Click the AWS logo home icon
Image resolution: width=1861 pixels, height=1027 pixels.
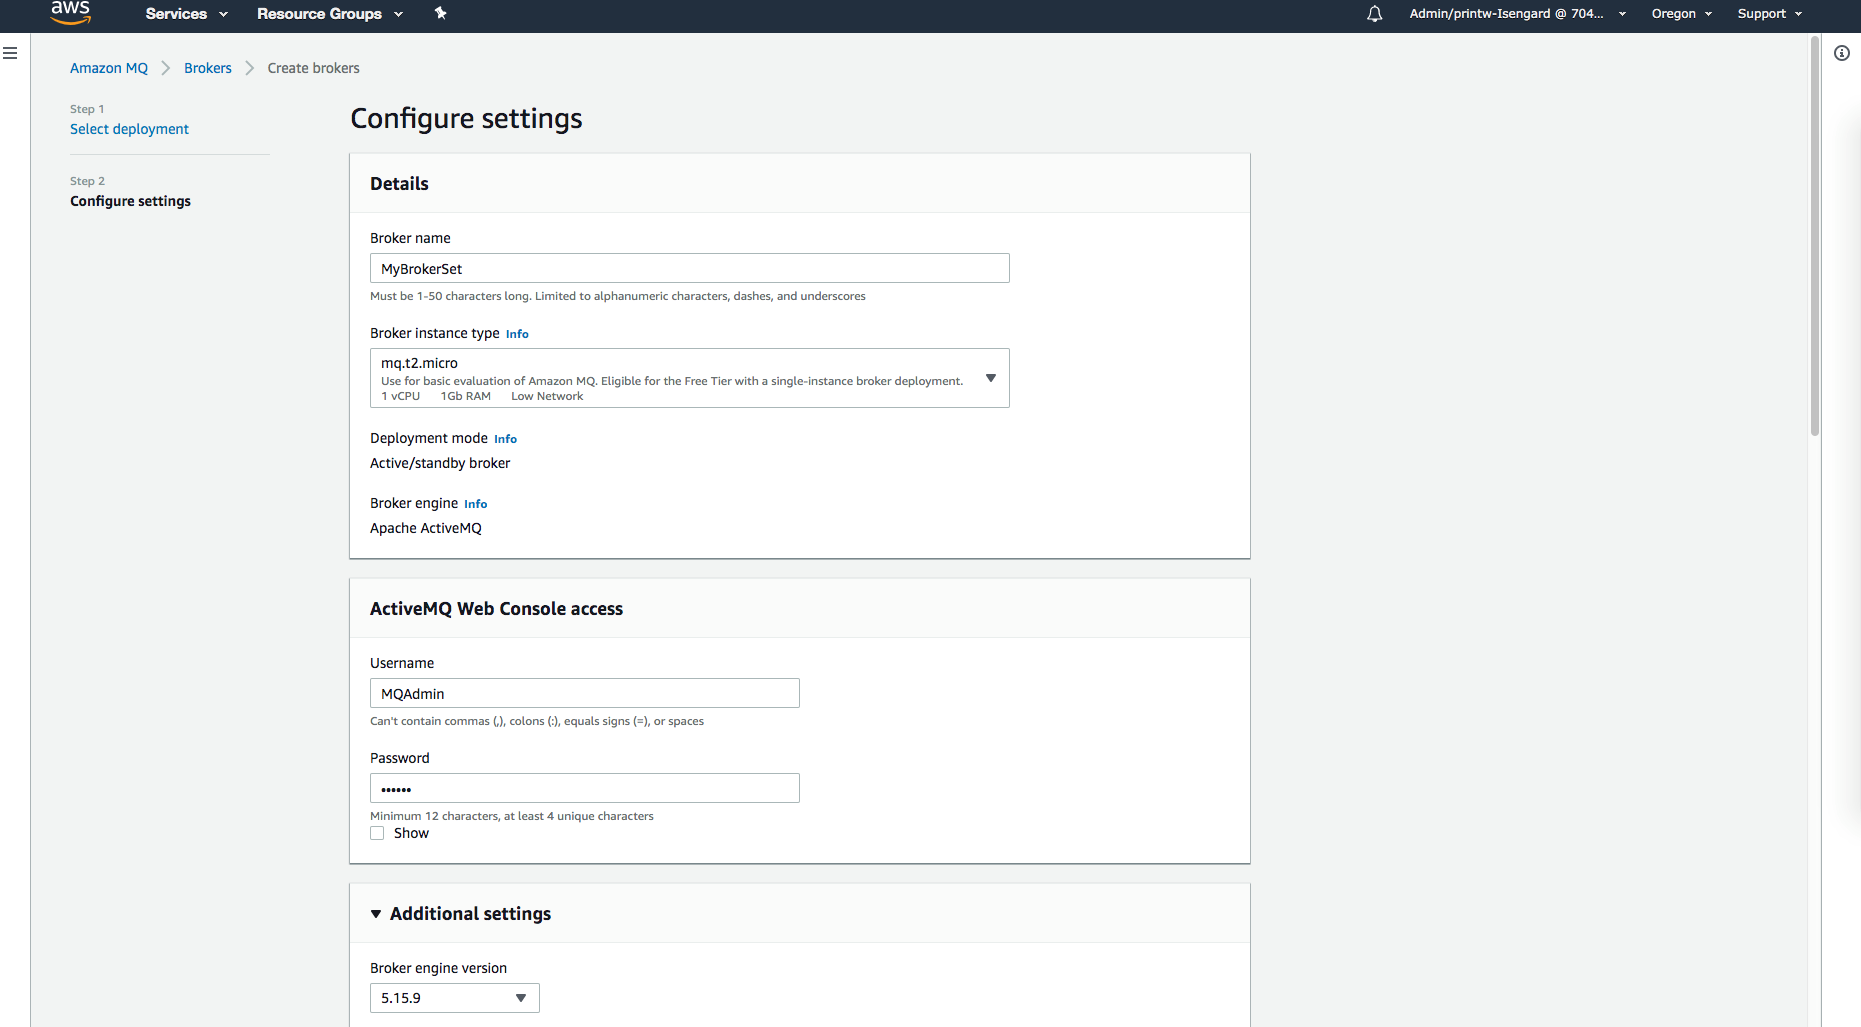(x=71, y=13)
